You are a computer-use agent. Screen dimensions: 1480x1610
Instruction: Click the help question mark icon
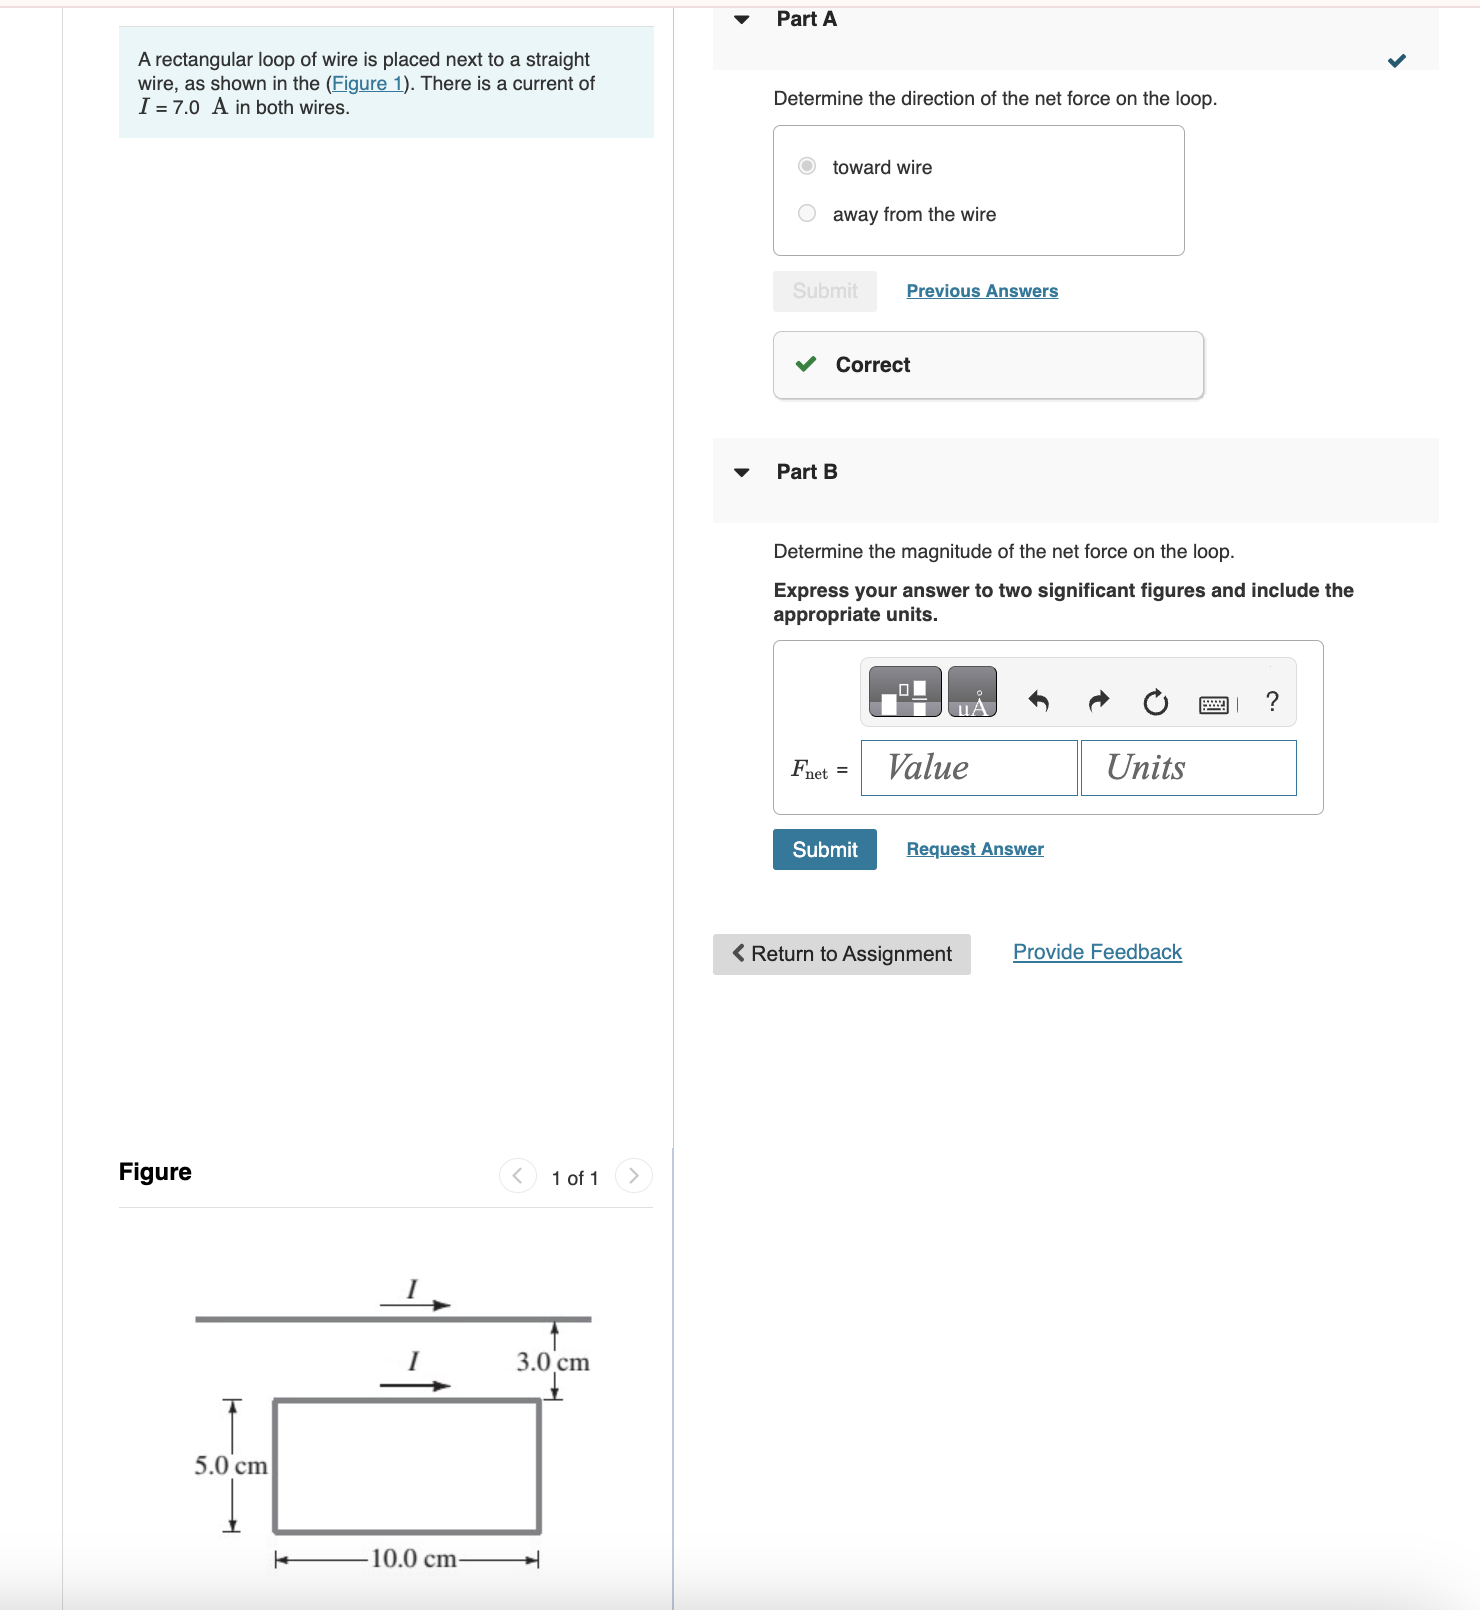(x=1270, y=701)
